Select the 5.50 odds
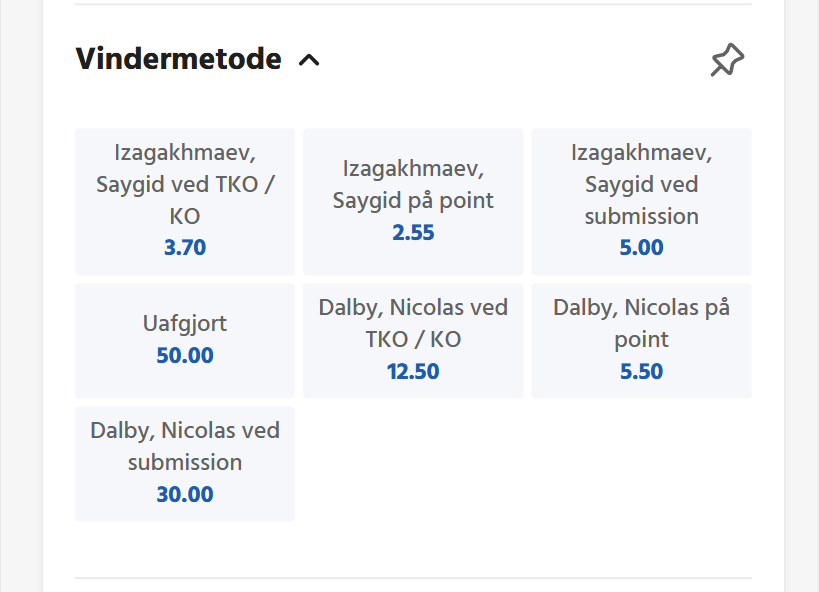The width and height of the screenshot is (819, 592). click(641, 372)
